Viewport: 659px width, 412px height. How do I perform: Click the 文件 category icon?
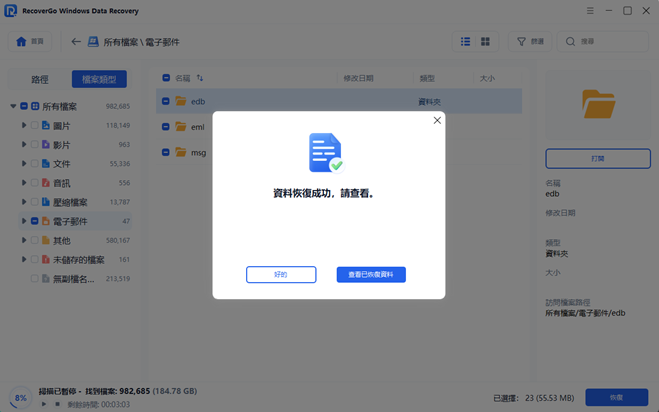46,164
